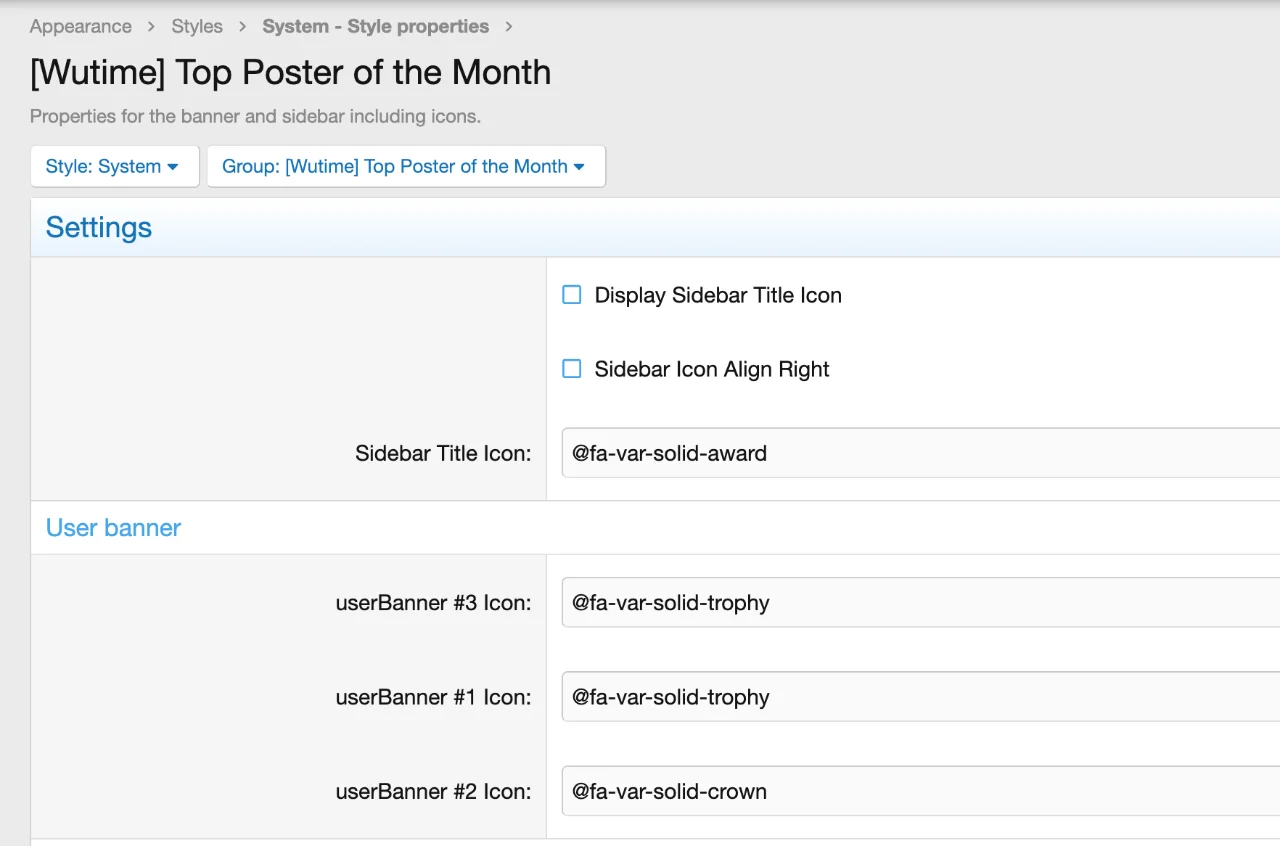
Task: Click System - Style properties breadcrumb
Action: pos(375,27)
